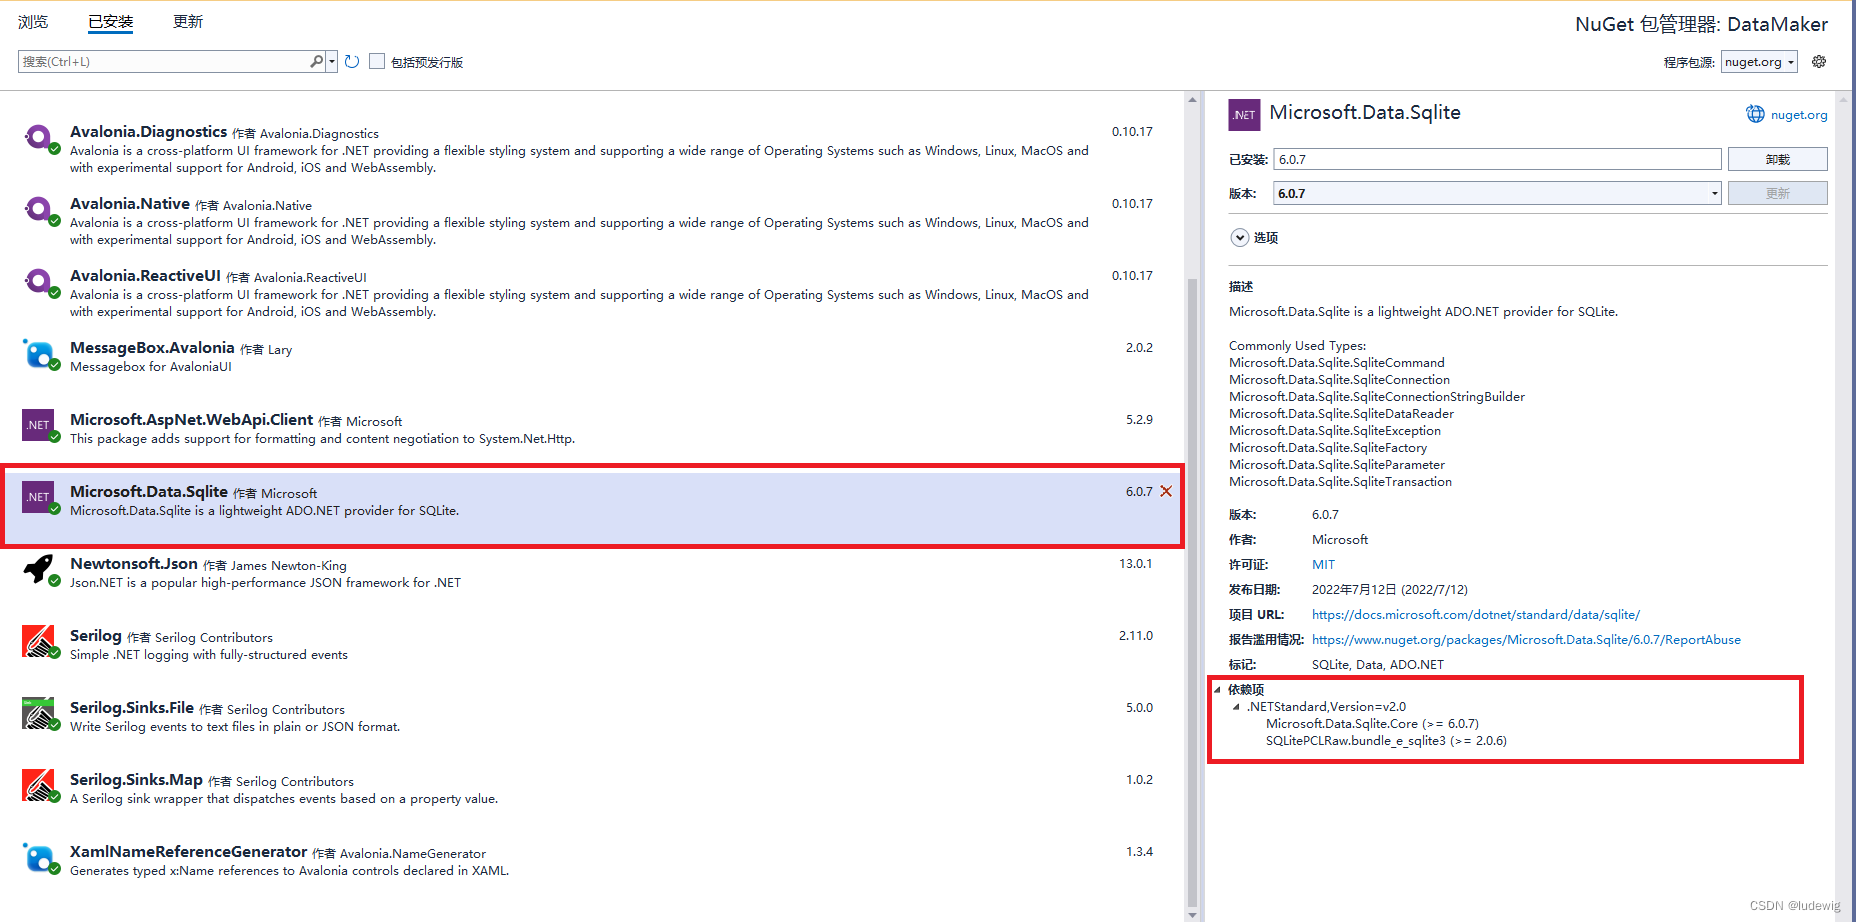1856x922 pixels.
Task: Click the Avalonia.Diagnostics package icon
Action: pos(40,138)
